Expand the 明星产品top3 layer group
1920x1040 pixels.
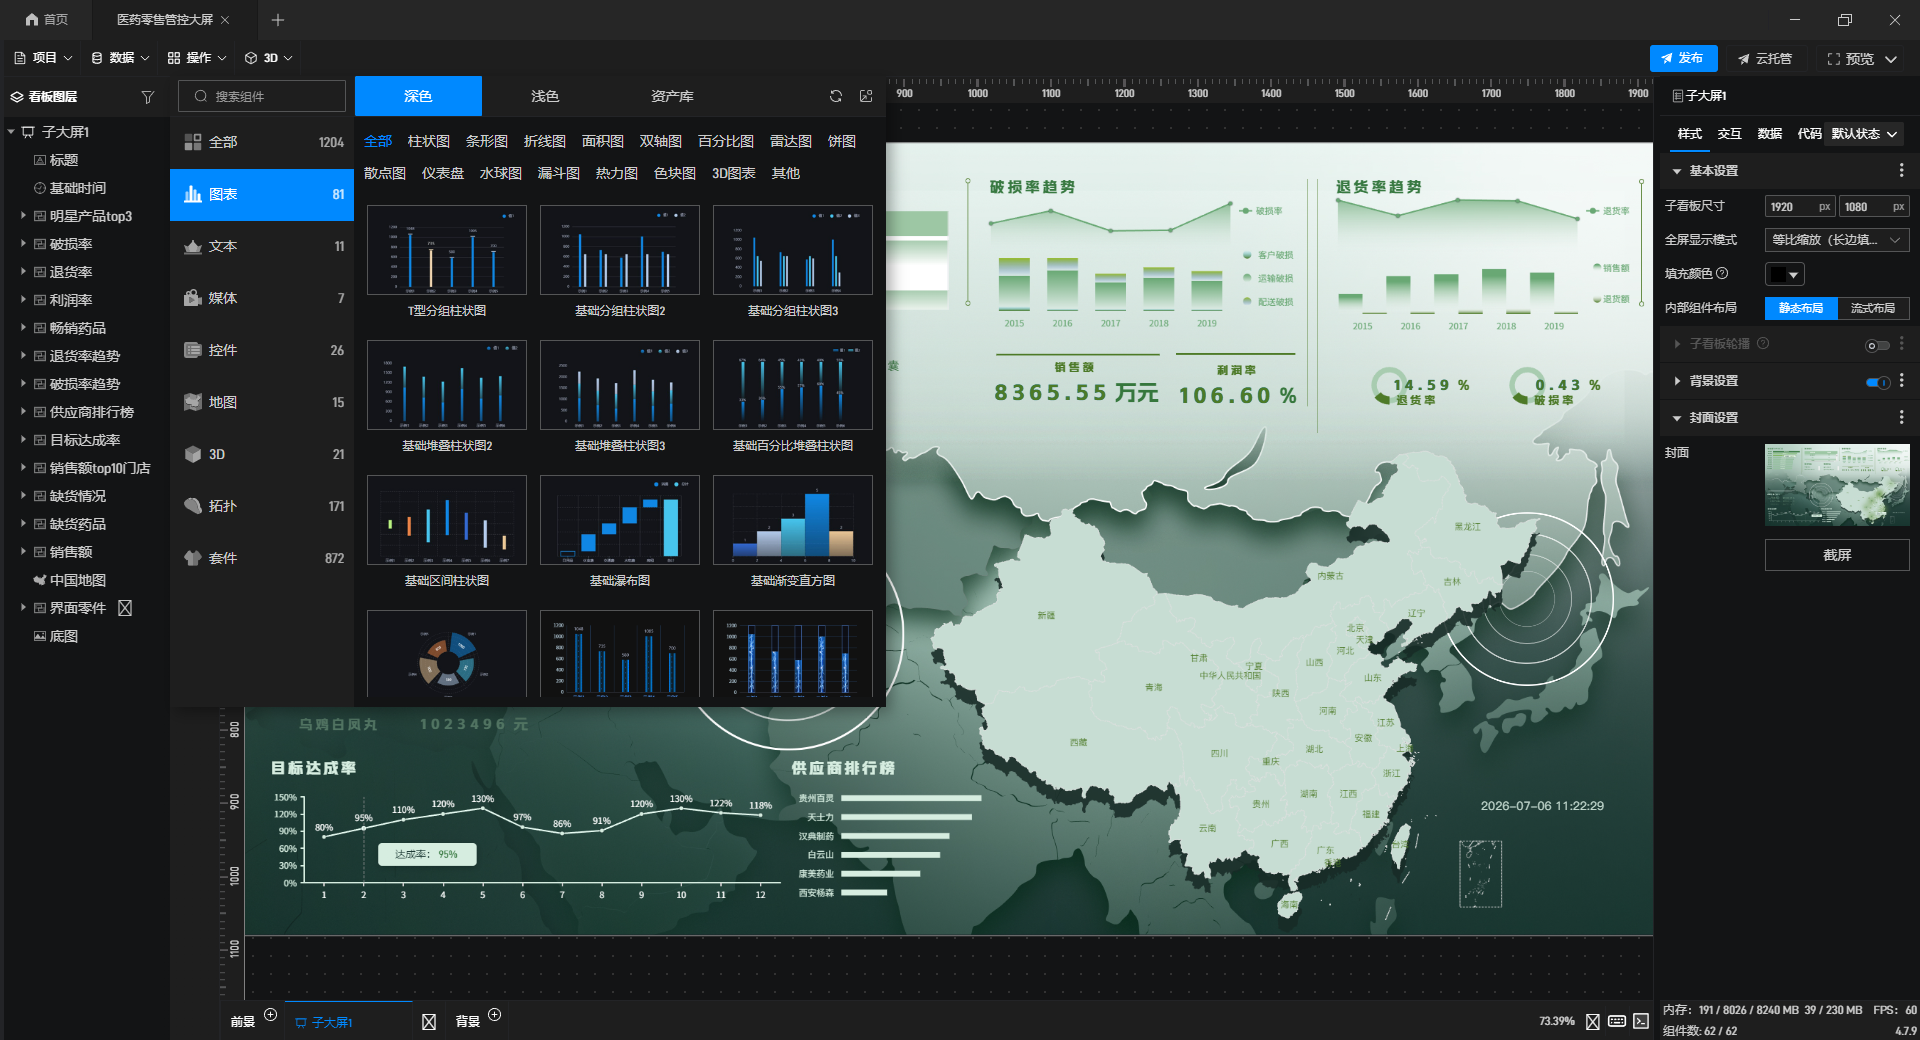click(23, 215)
